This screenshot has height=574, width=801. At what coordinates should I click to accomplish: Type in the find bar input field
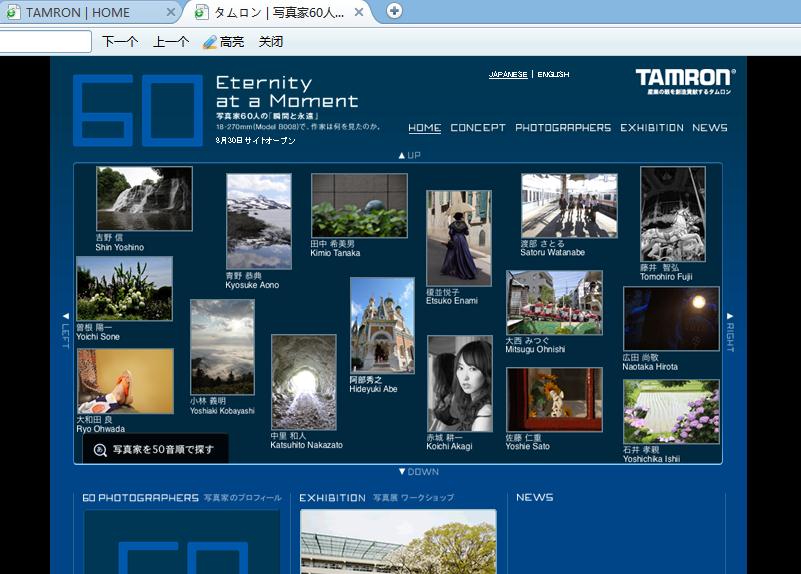click(x=45, y=42)
